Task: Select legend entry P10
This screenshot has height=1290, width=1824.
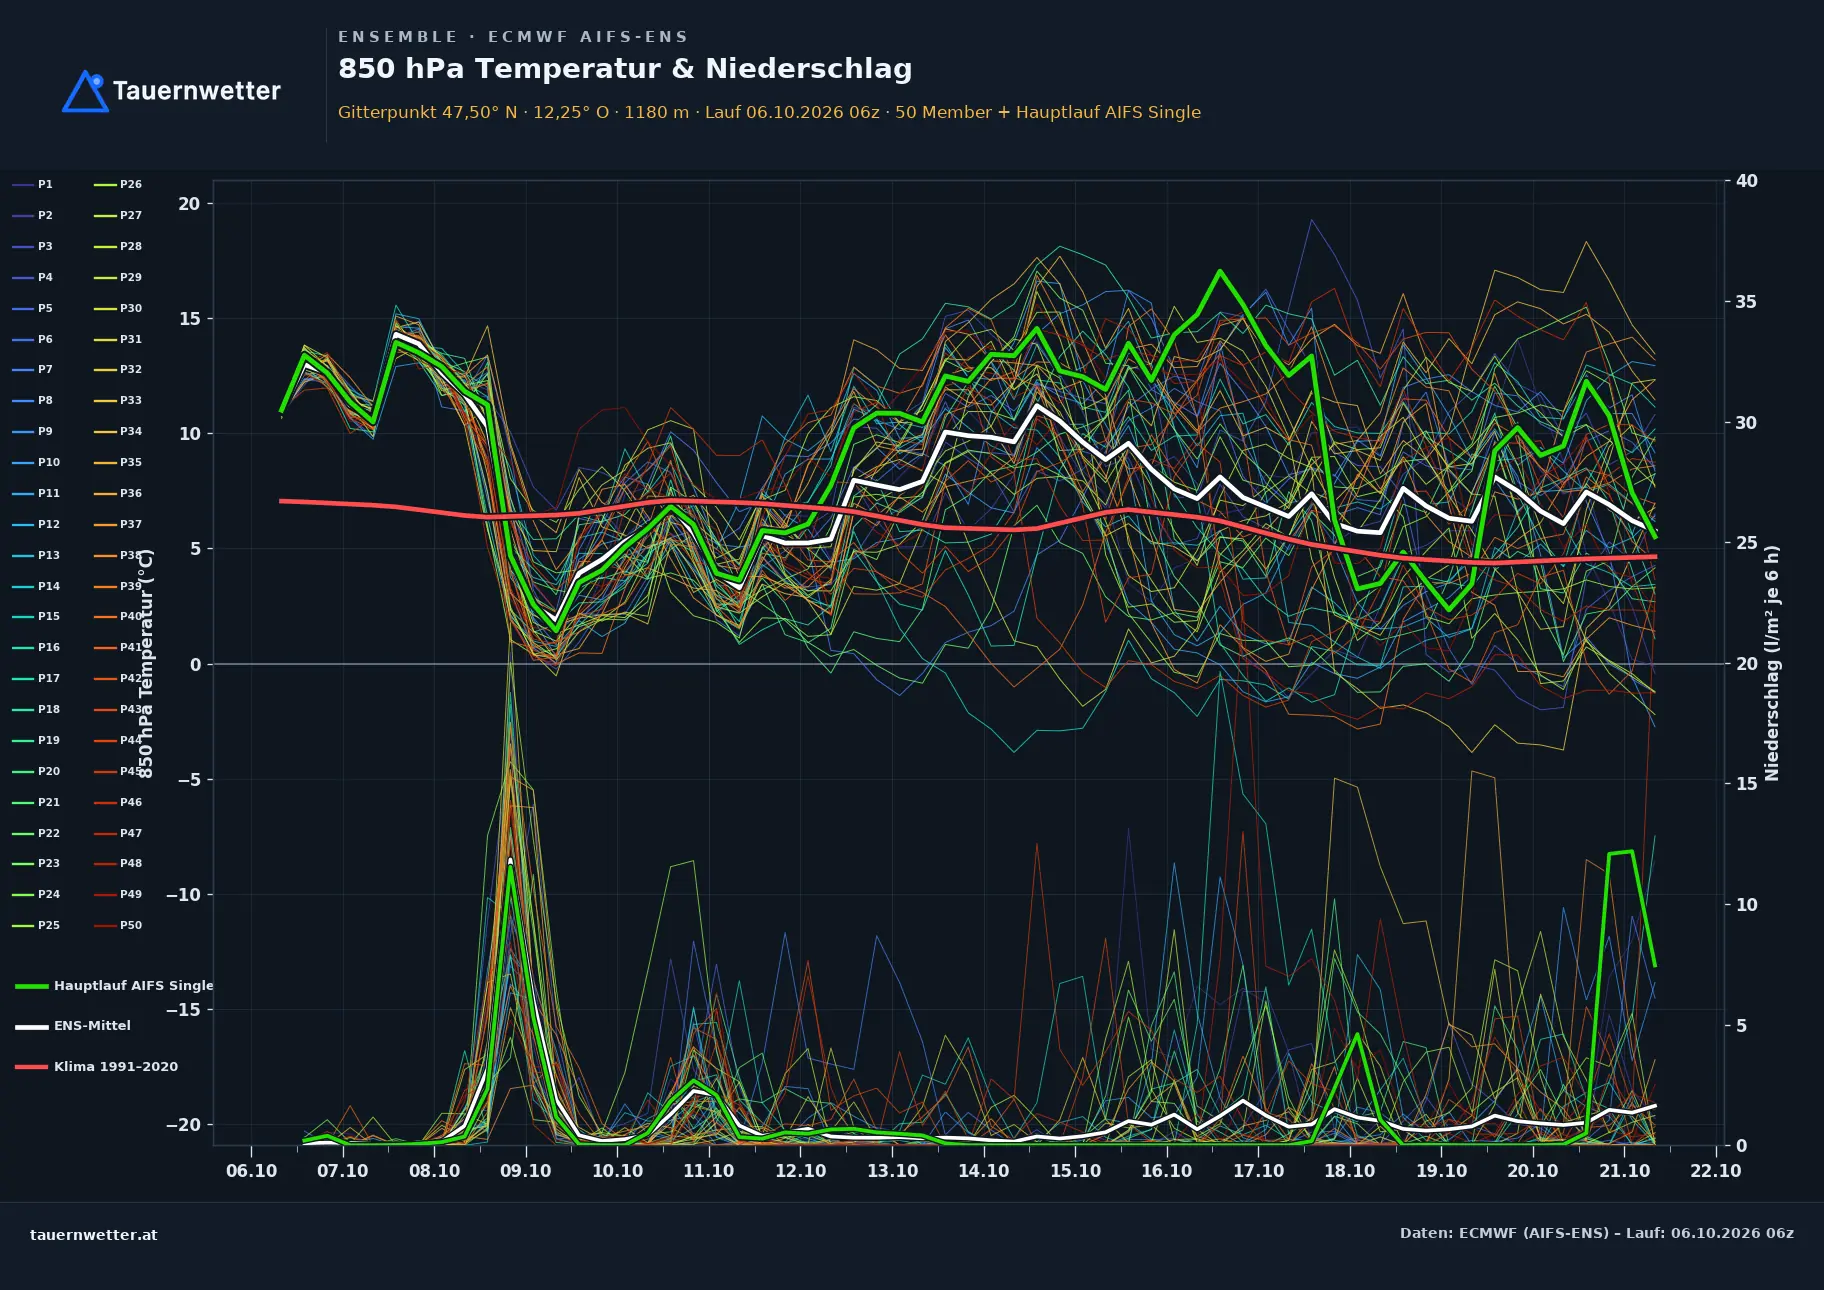Action: [x=36, y=462]
